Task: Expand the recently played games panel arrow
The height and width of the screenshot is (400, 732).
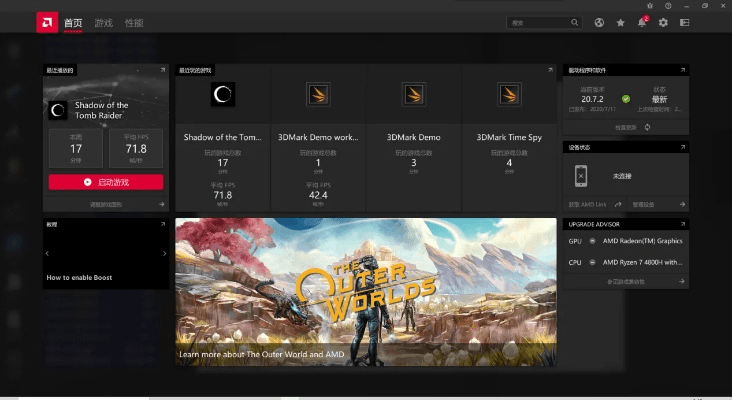Action: tap(549, 70)
